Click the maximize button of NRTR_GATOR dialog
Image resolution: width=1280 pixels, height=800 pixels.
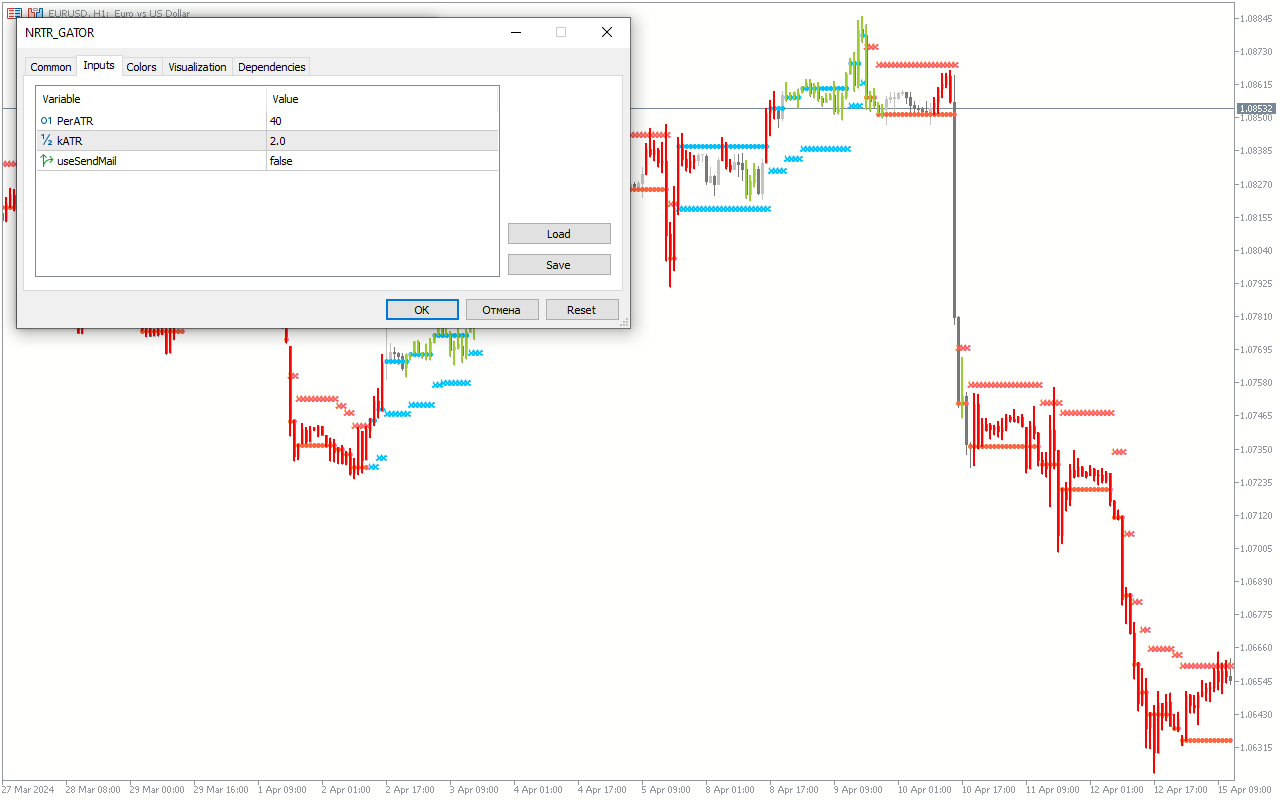coord(561,32)
